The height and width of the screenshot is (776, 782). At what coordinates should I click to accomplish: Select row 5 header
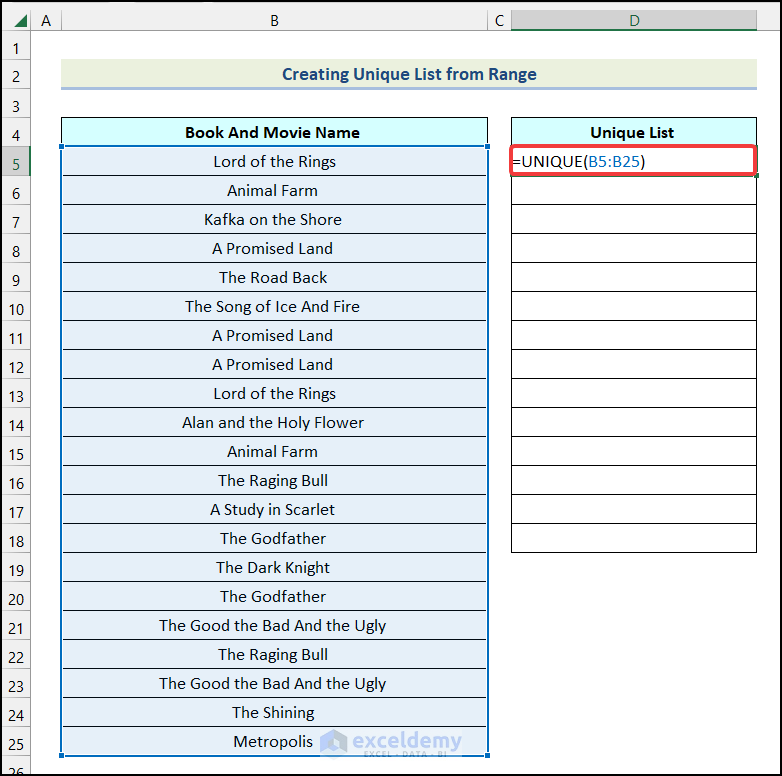pos(17,162)
